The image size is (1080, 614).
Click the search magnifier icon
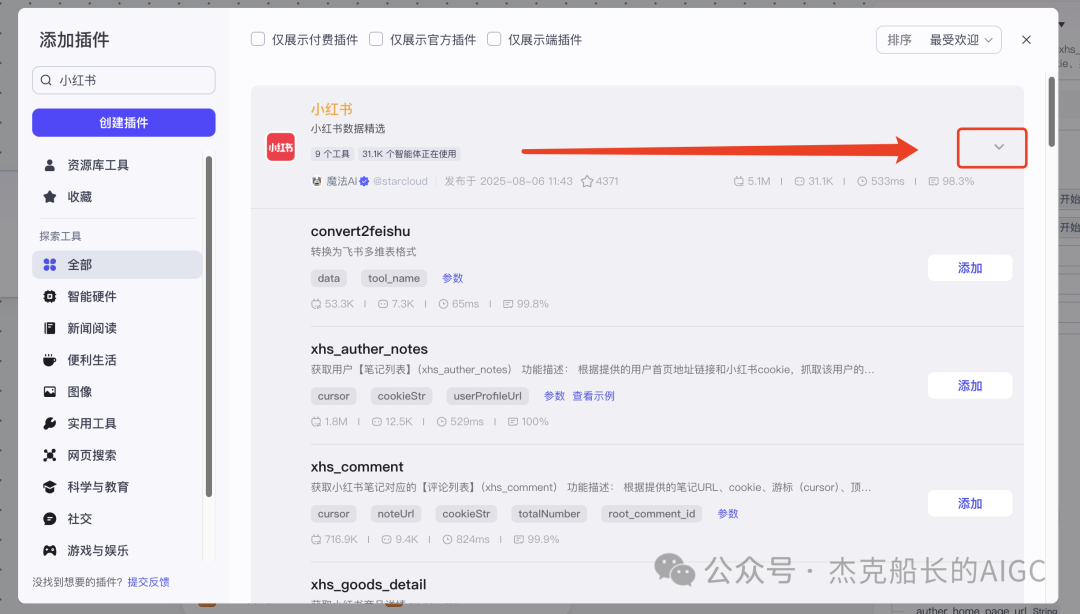point(46,80)
